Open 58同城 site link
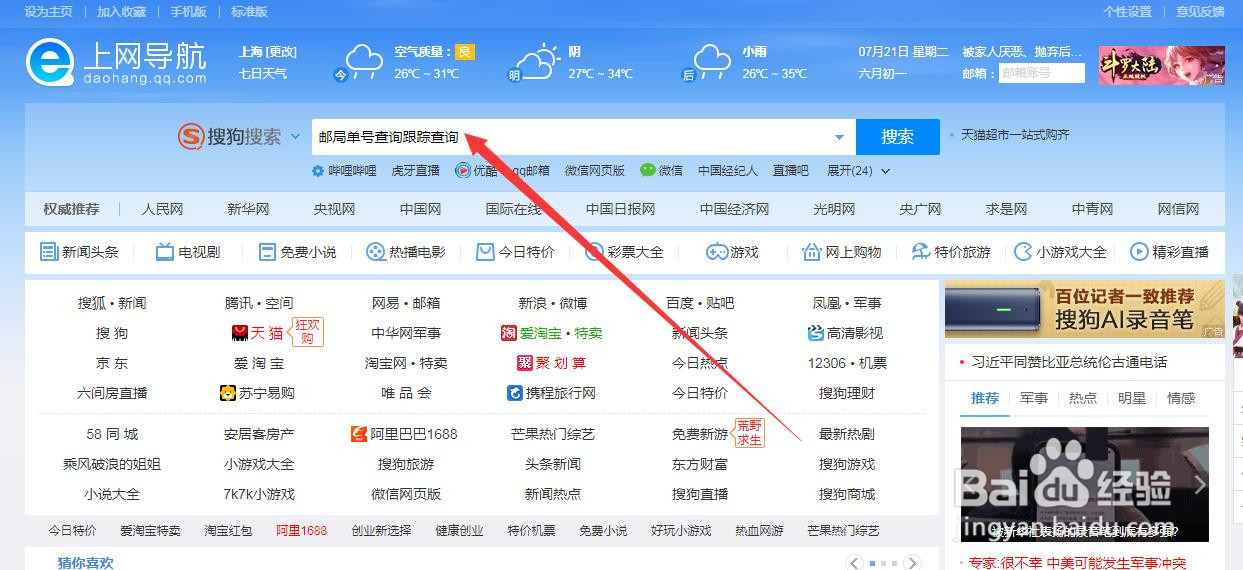Viewport: 1243px width, 570px height. pos(111,434)
